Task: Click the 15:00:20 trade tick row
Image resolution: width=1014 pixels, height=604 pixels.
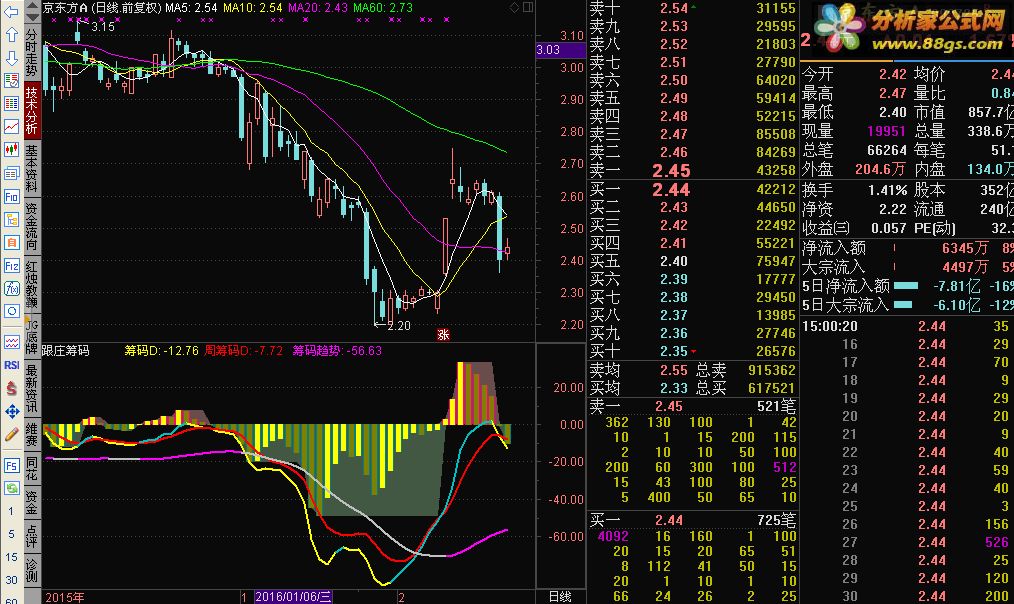Action: pyautogui.click(x=907, y=327)
